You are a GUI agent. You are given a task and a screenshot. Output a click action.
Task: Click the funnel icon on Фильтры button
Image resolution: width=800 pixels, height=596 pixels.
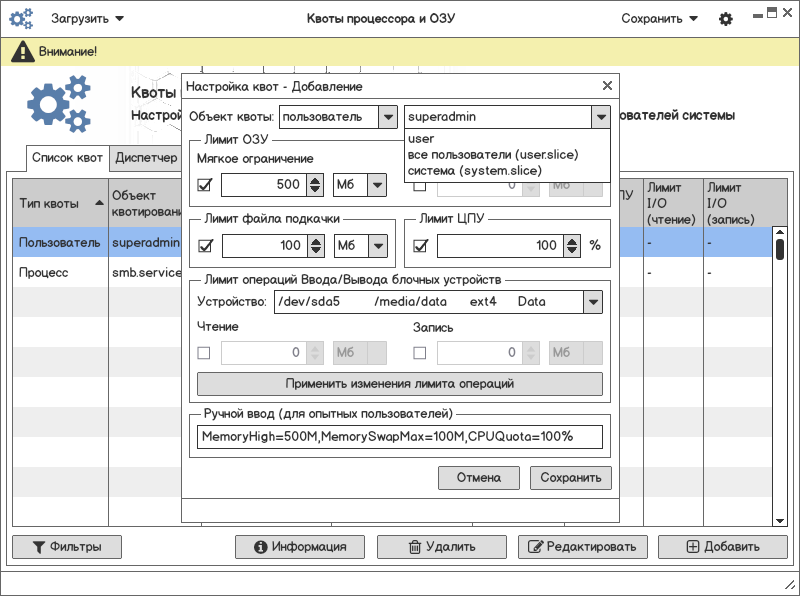click(x=39, y=547)
